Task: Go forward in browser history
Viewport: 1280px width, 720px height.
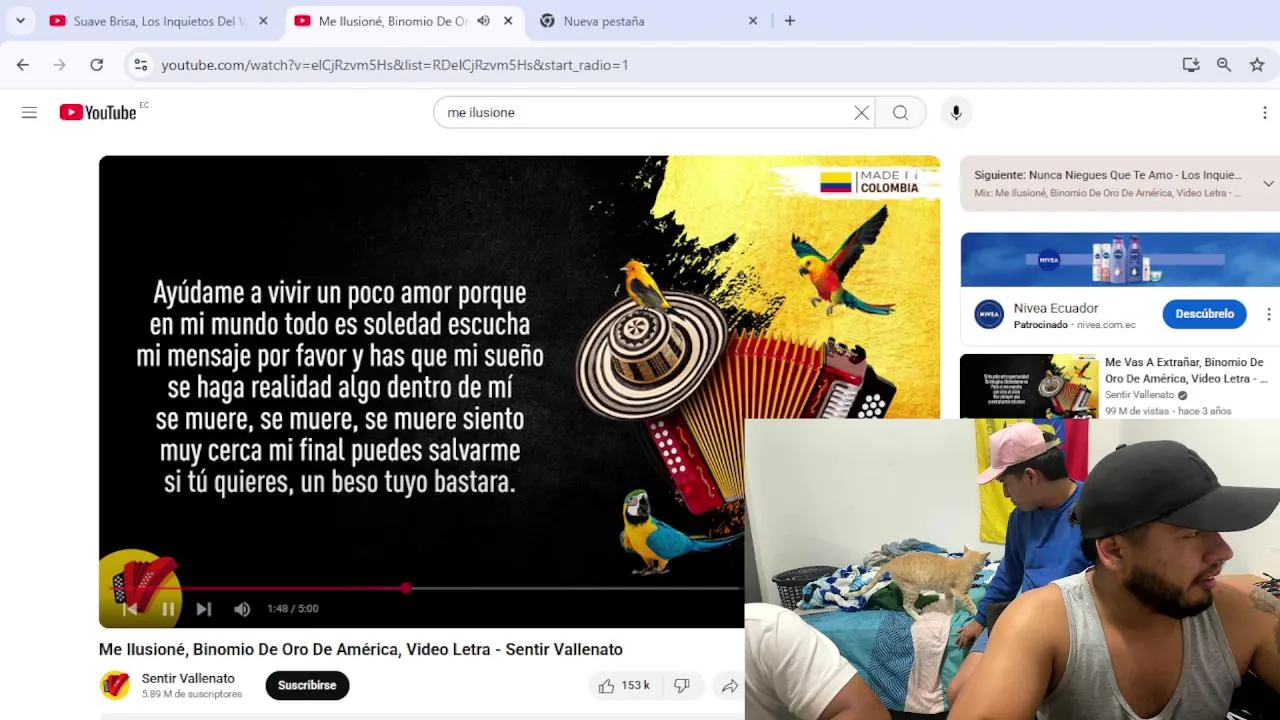Action: coord(60,65)
